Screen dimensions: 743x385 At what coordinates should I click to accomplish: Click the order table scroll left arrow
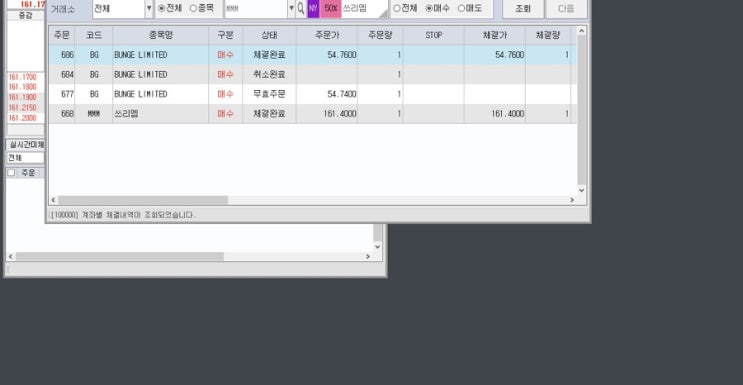pyautogui.click(x=53, y=200)
